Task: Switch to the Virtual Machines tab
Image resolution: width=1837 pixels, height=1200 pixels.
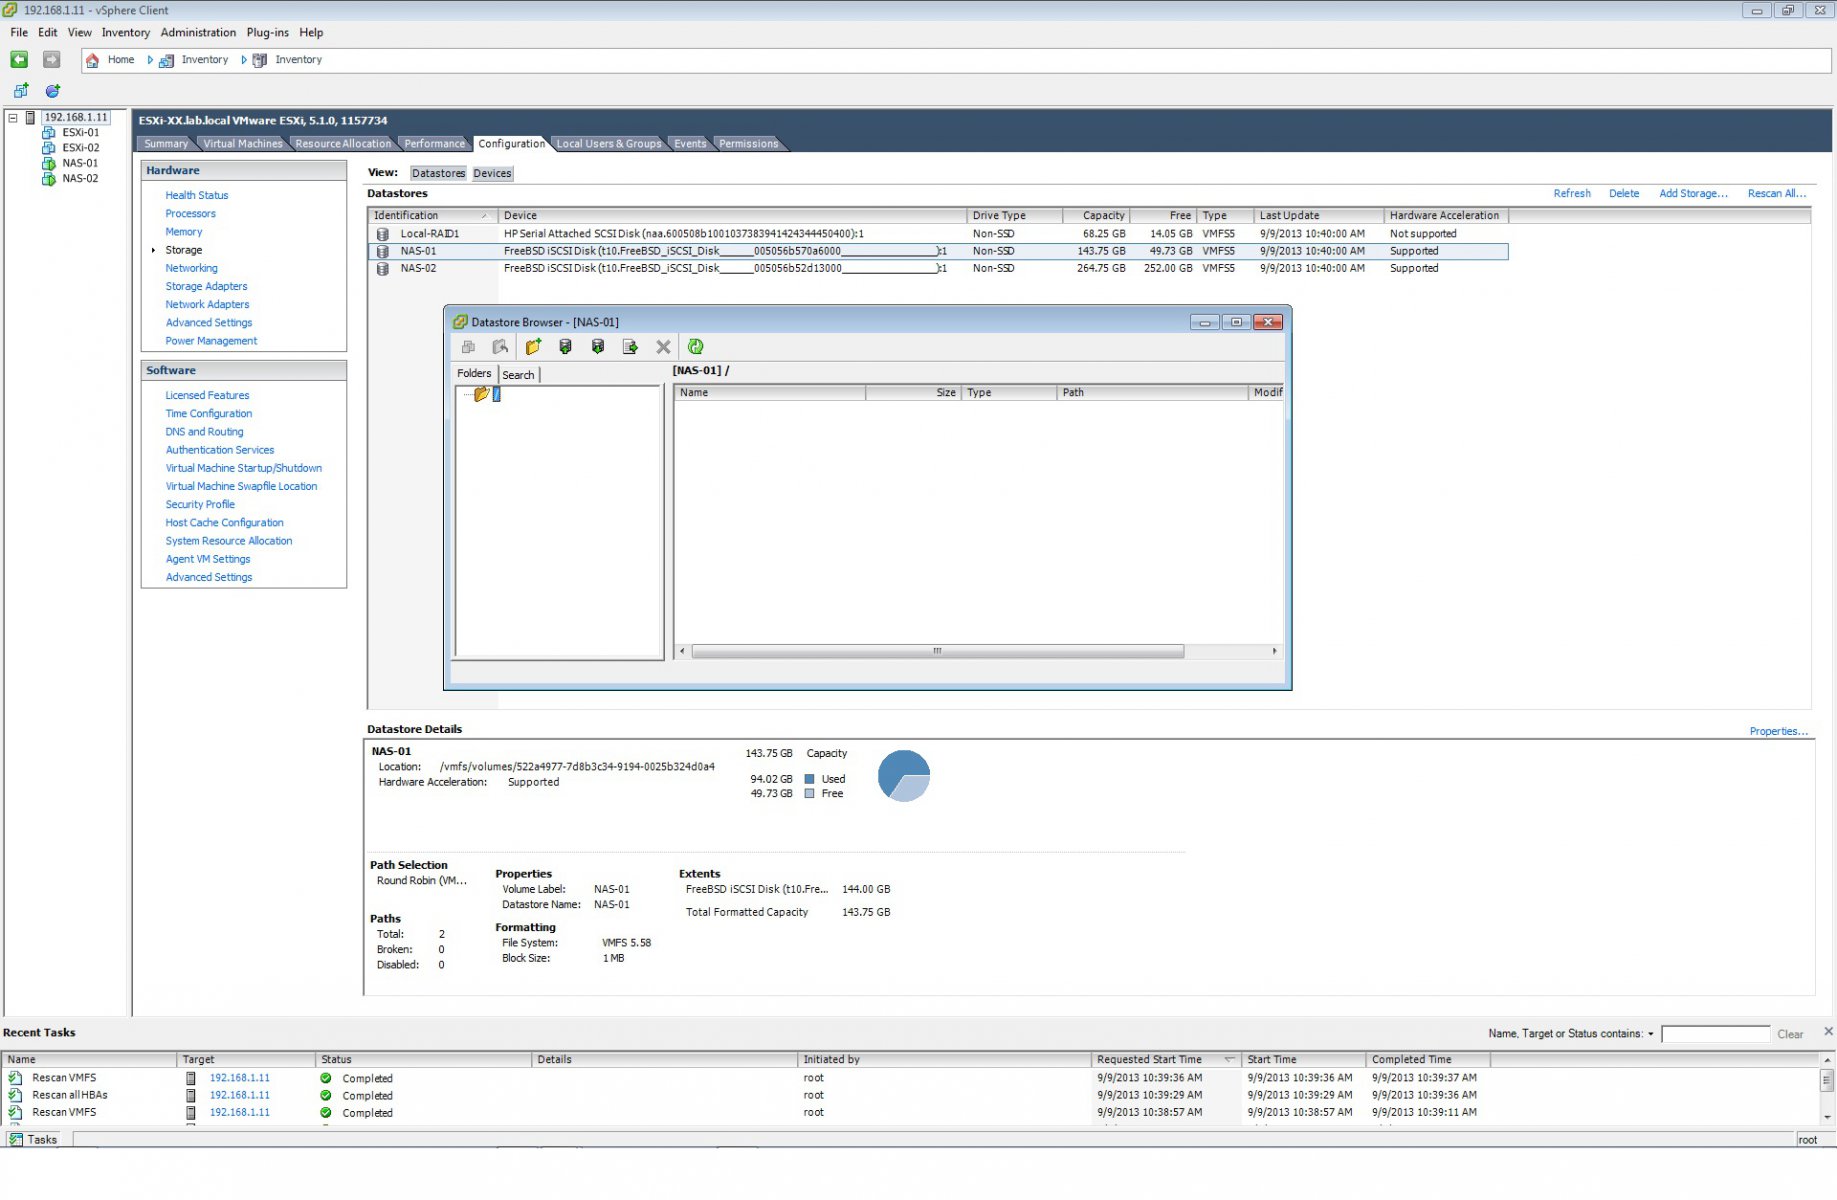Action: [x=243, y=144]
